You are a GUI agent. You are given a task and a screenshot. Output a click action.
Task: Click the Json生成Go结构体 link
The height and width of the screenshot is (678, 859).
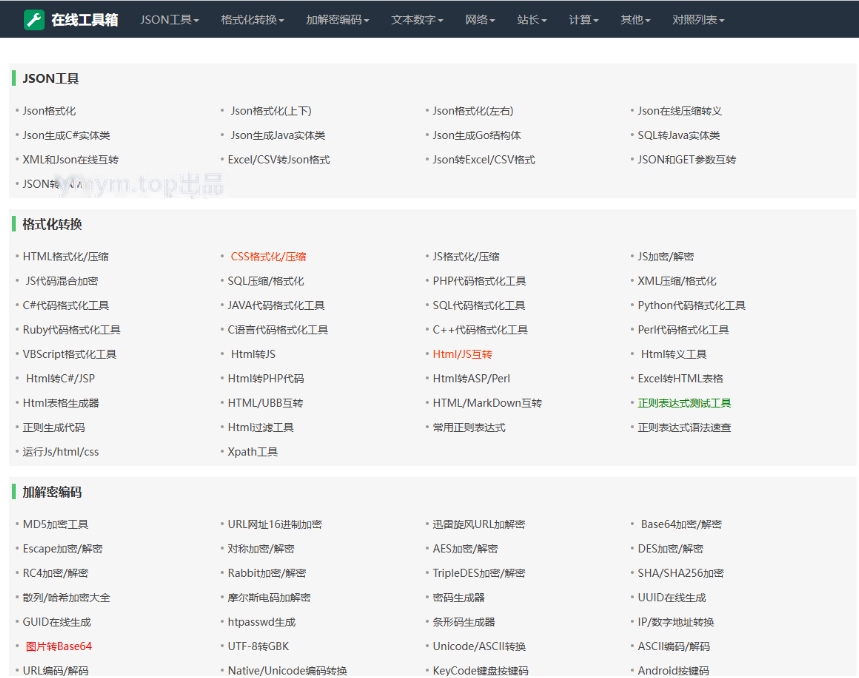(x=477, y=135)
